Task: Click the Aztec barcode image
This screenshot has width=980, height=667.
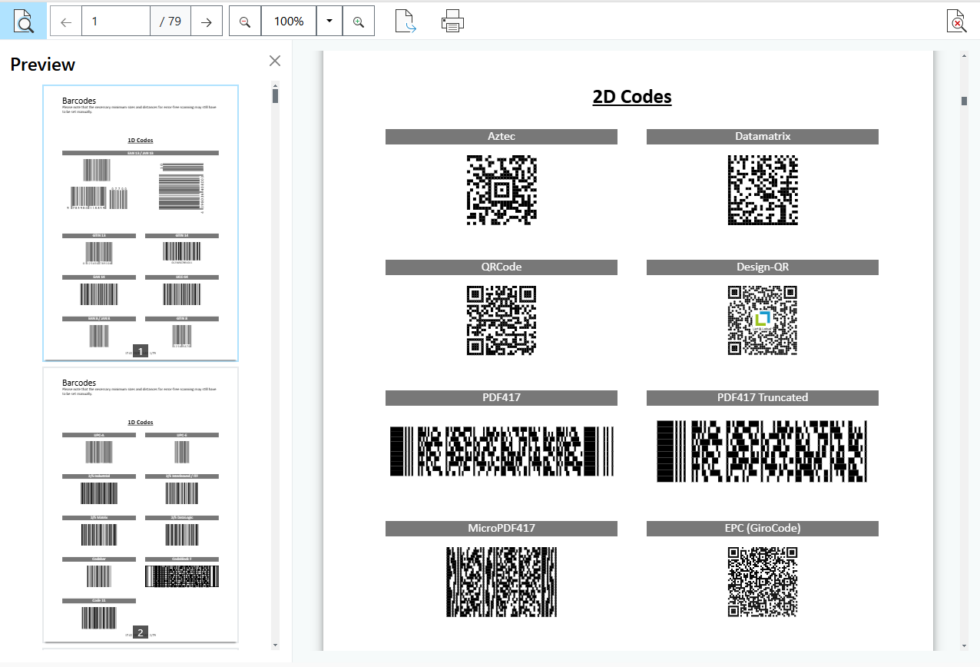Action: pyautogui.click(x=501, y=189)
